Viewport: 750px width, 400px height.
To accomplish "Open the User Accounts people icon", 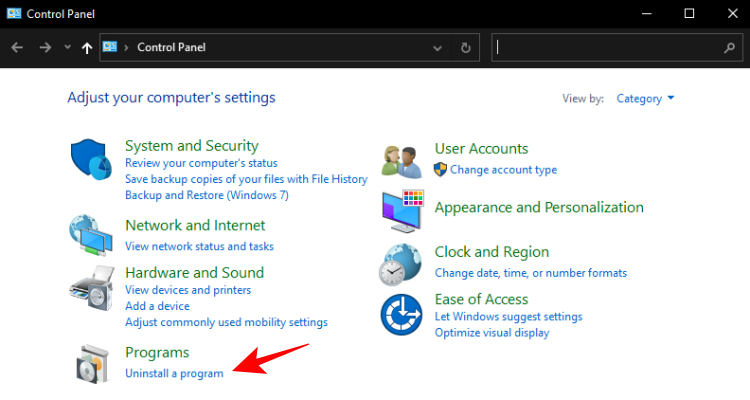I will pyautogui.click(x=404, y=159).
